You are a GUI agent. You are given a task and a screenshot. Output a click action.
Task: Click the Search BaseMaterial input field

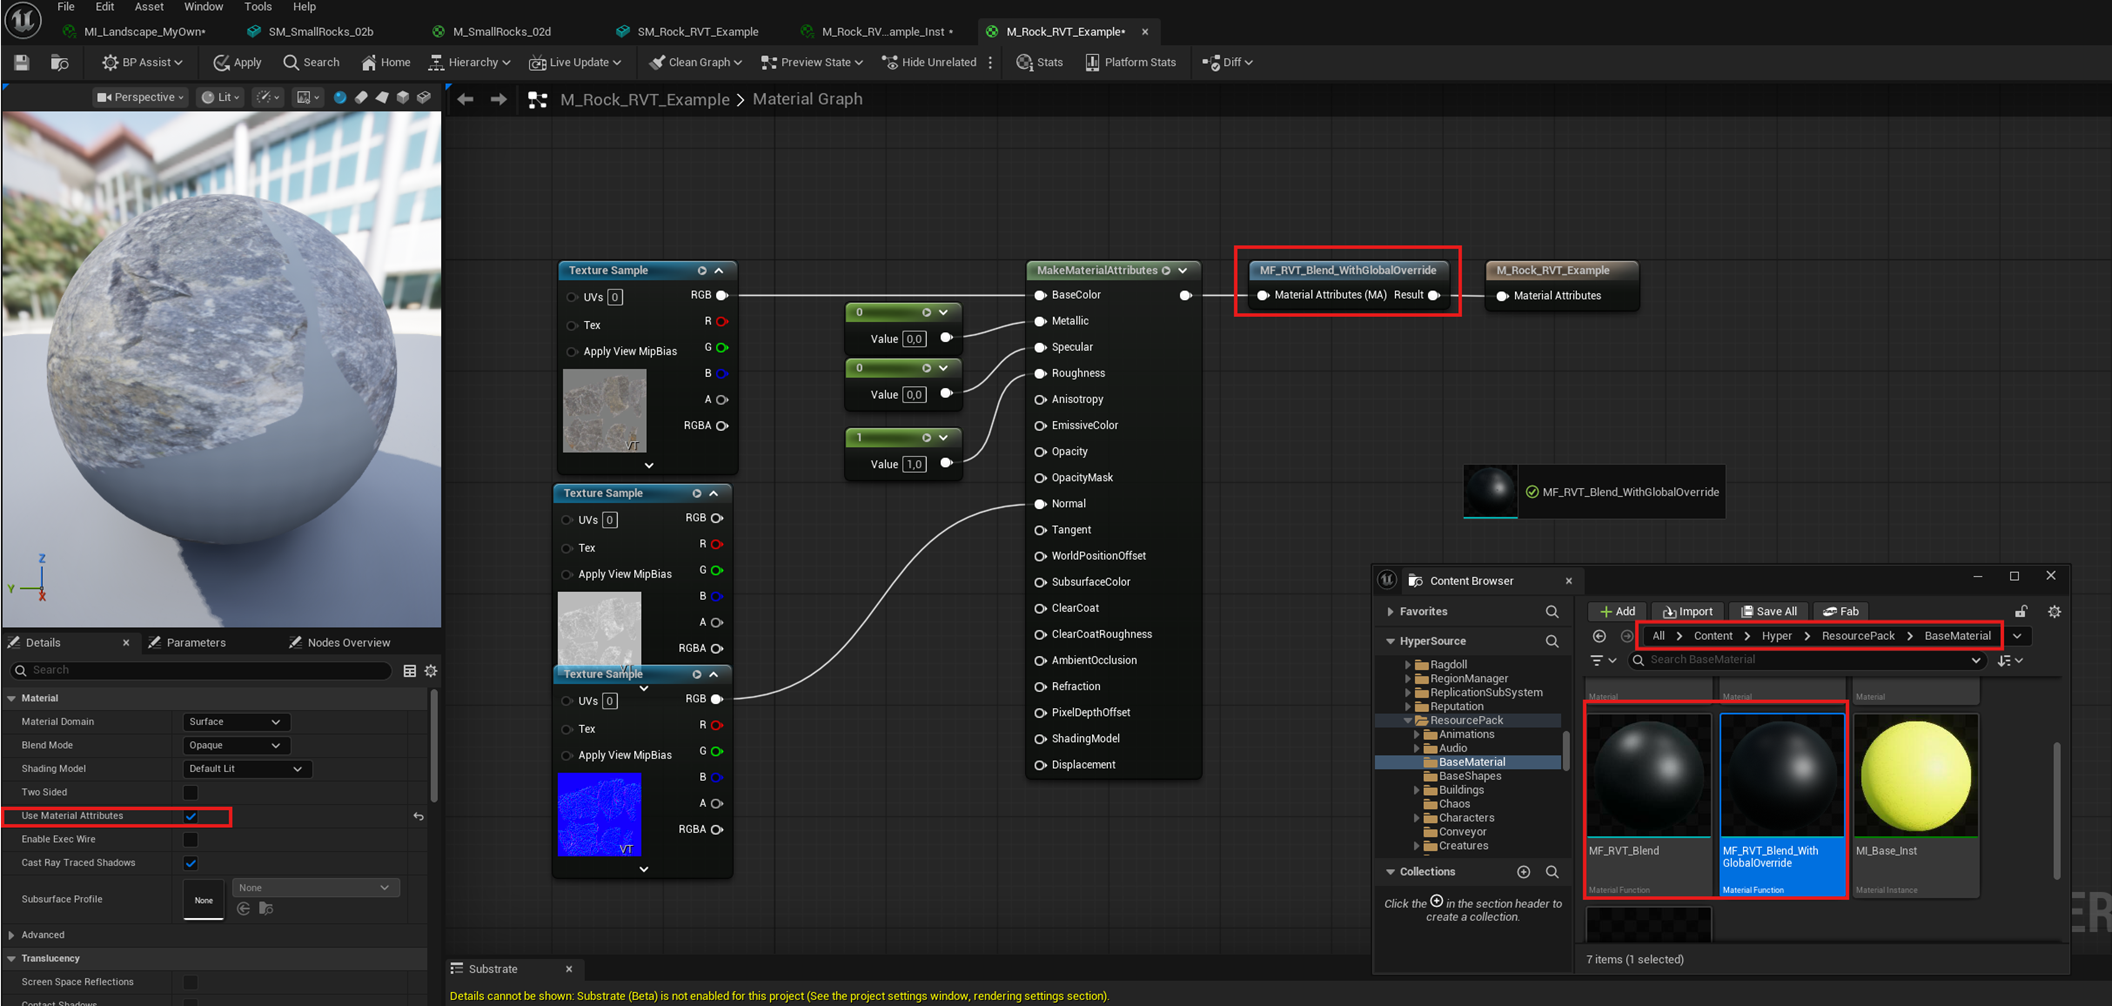pos(1807,660)
